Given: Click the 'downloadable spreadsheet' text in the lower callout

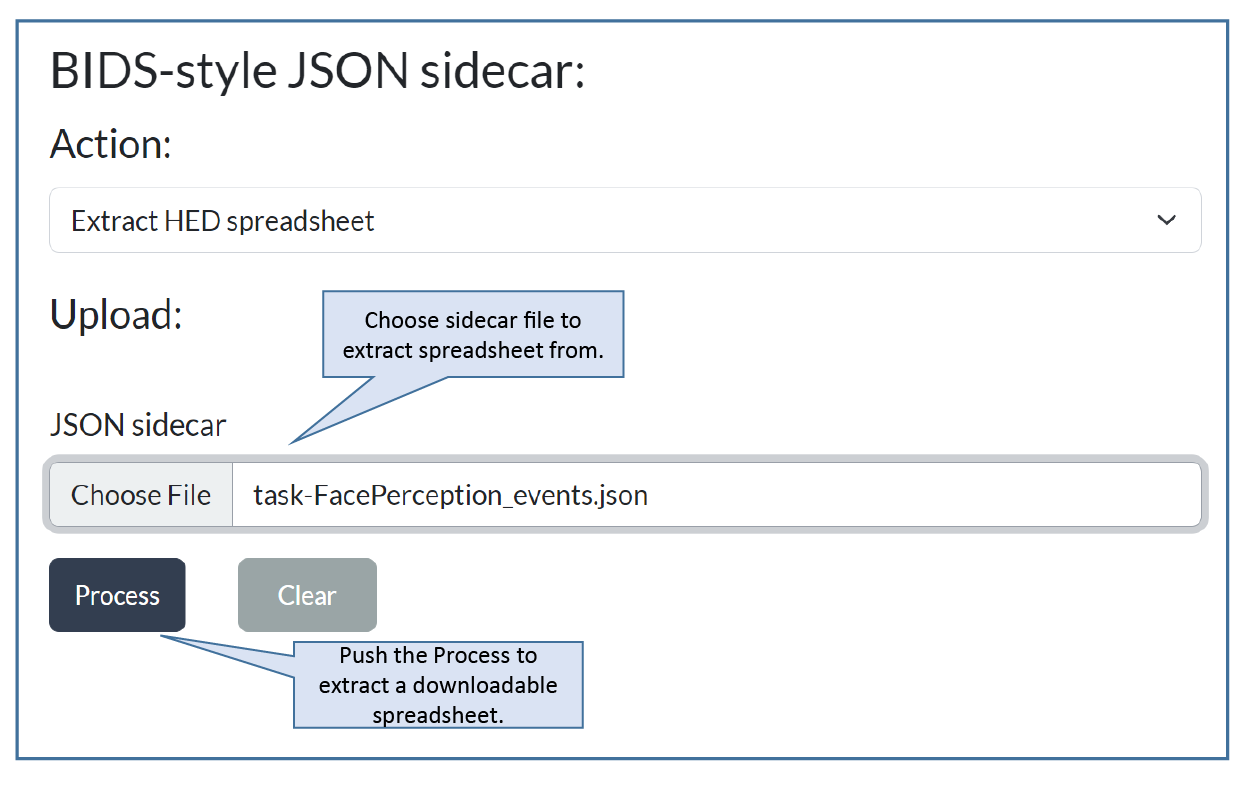Looking at the screenshot, I should 438,701.
